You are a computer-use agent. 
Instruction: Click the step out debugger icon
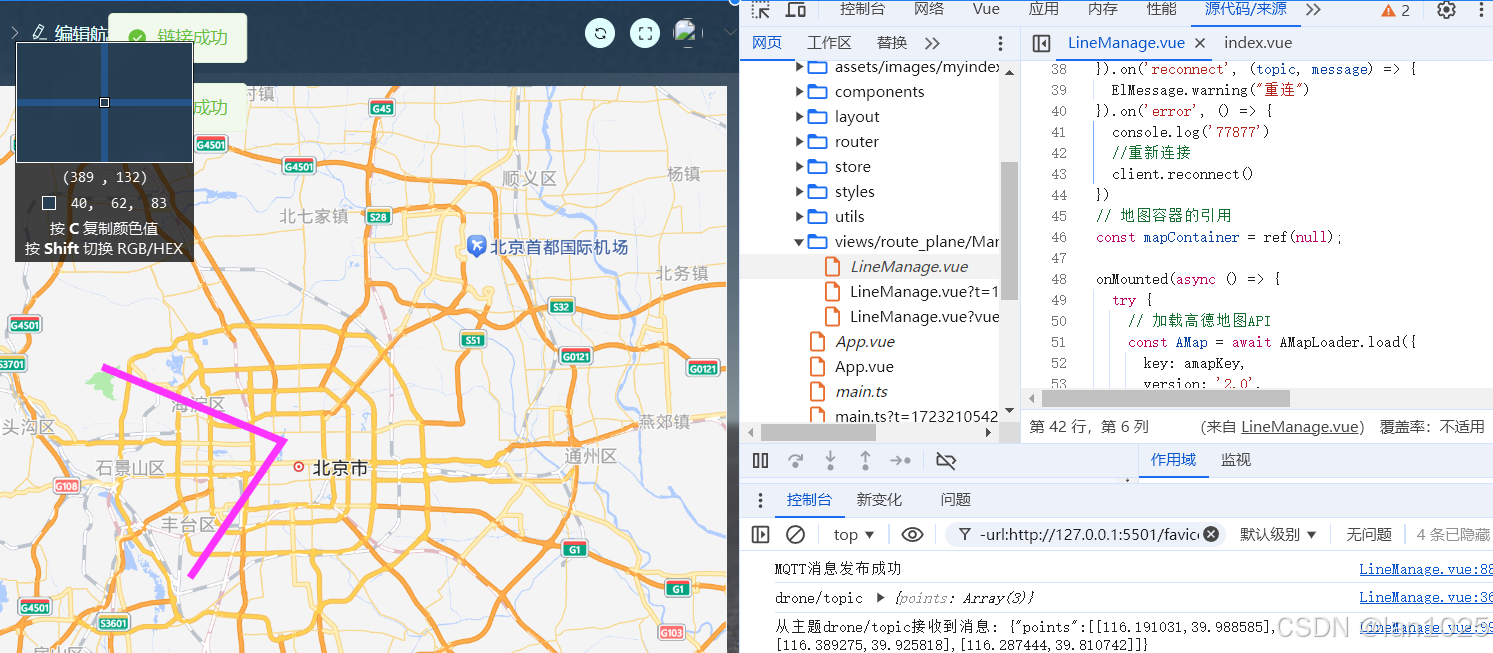[865, 460]
